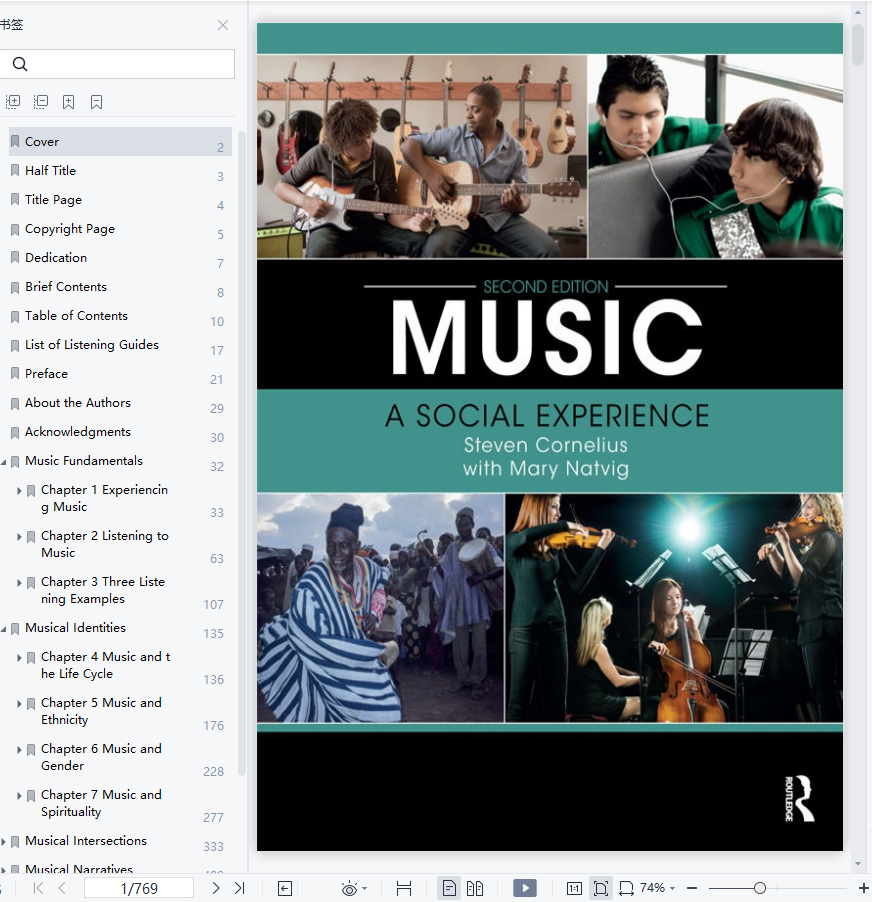Go to the Acknowledgments bookmark
The image size is (872, 902).
point(120,432)
